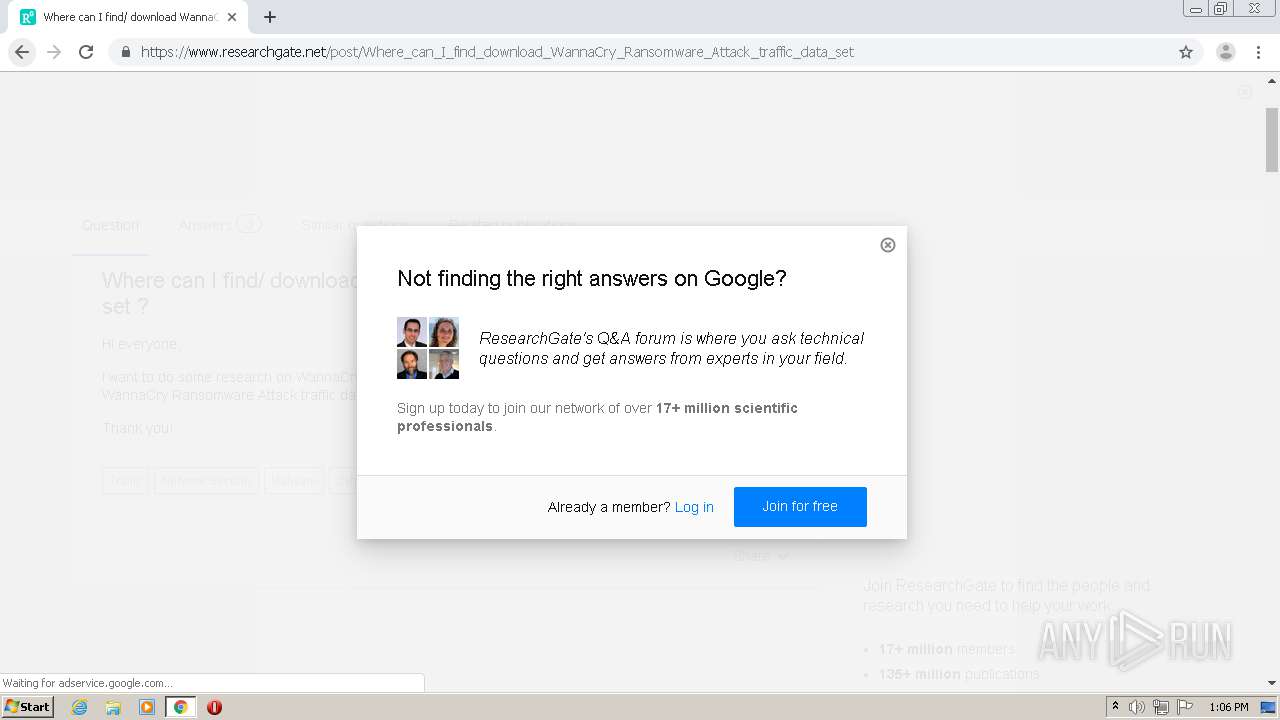Click the Join for free button
This screenshot has width=1280, height=720.
coord(800,507)
